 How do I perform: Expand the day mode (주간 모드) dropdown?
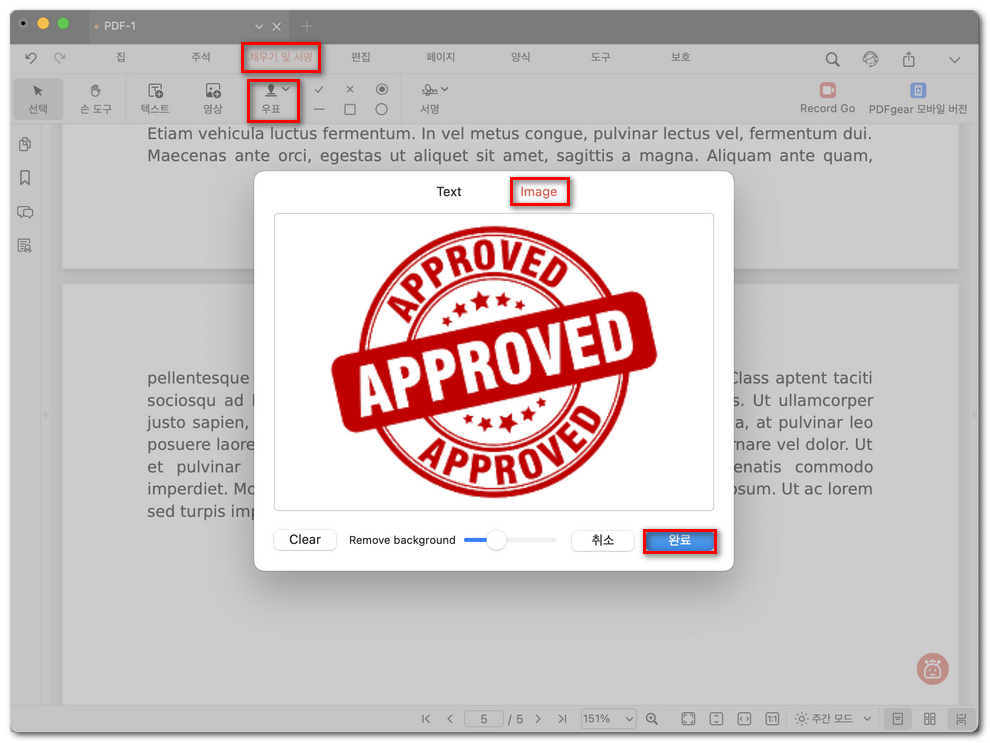click(x=833, y=719)
